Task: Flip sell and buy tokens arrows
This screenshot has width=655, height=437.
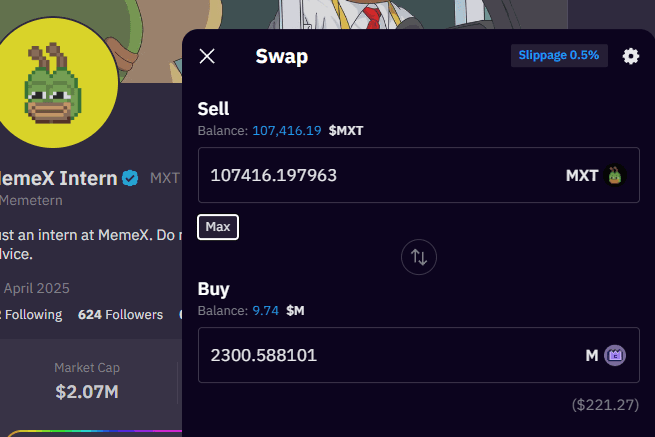Action: pos(419,257)
